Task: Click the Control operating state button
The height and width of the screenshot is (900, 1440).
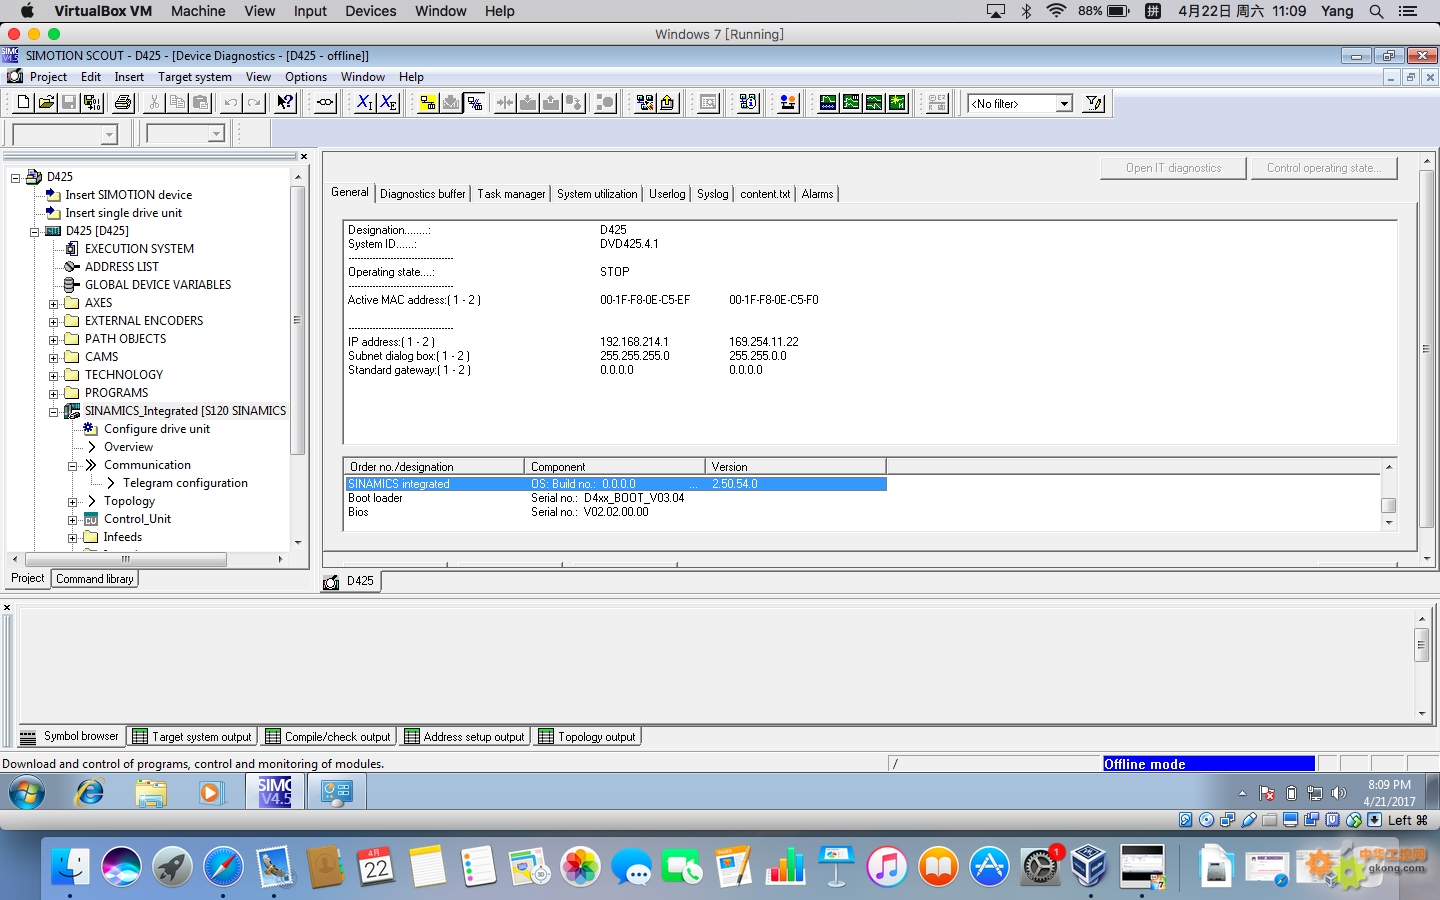Action: point(1324,168)
